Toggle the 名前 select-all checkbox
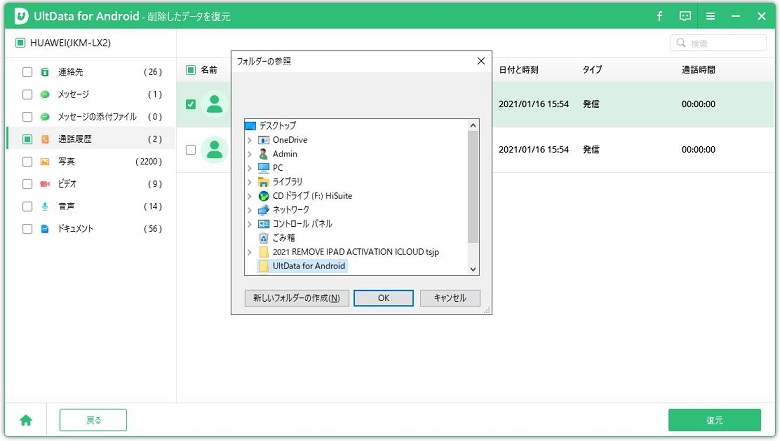The image size is (780, 441). coord(191,70)
